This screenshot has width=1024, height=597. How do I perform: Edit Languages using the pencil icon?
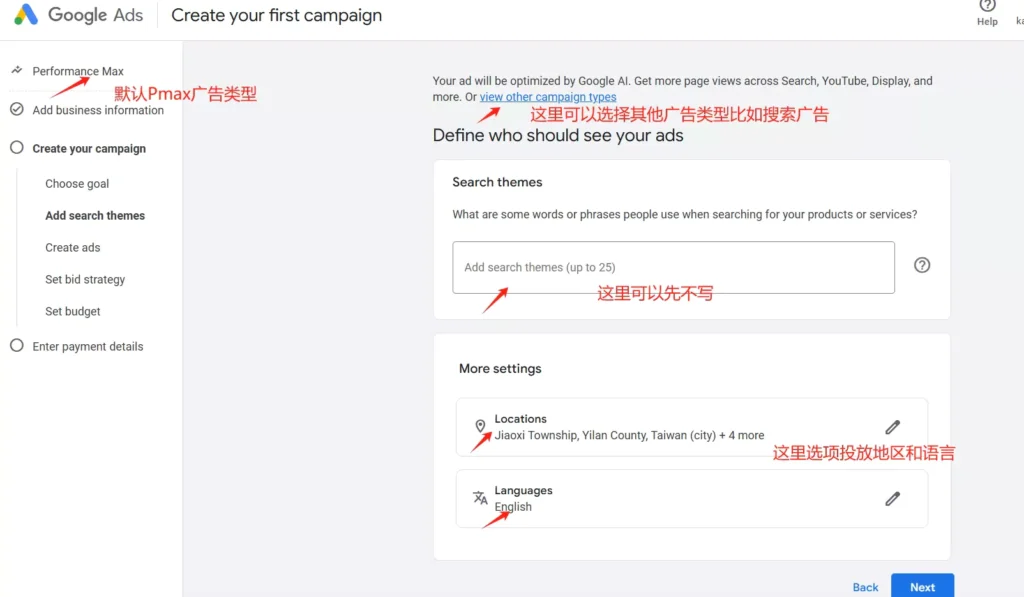(x=893, y=498)
